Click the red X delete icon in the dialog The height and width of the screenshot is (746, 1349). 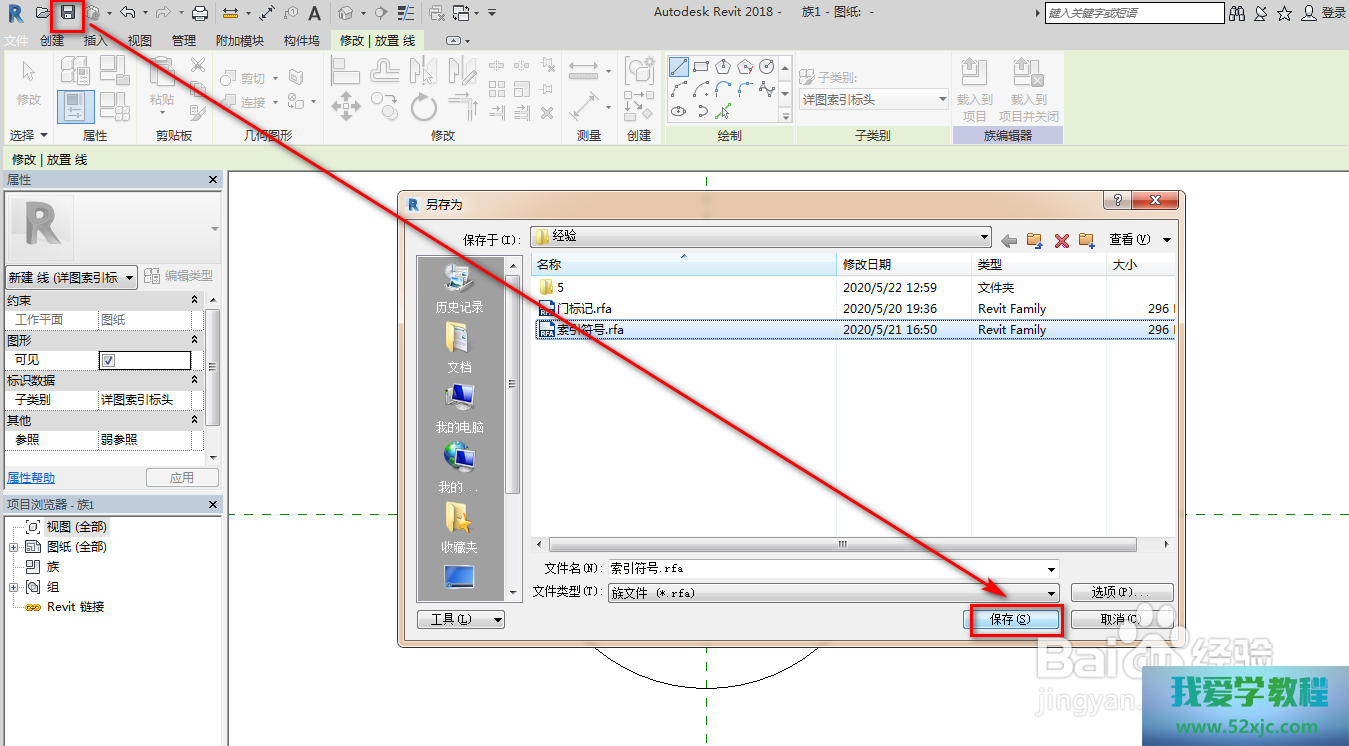1061,240
